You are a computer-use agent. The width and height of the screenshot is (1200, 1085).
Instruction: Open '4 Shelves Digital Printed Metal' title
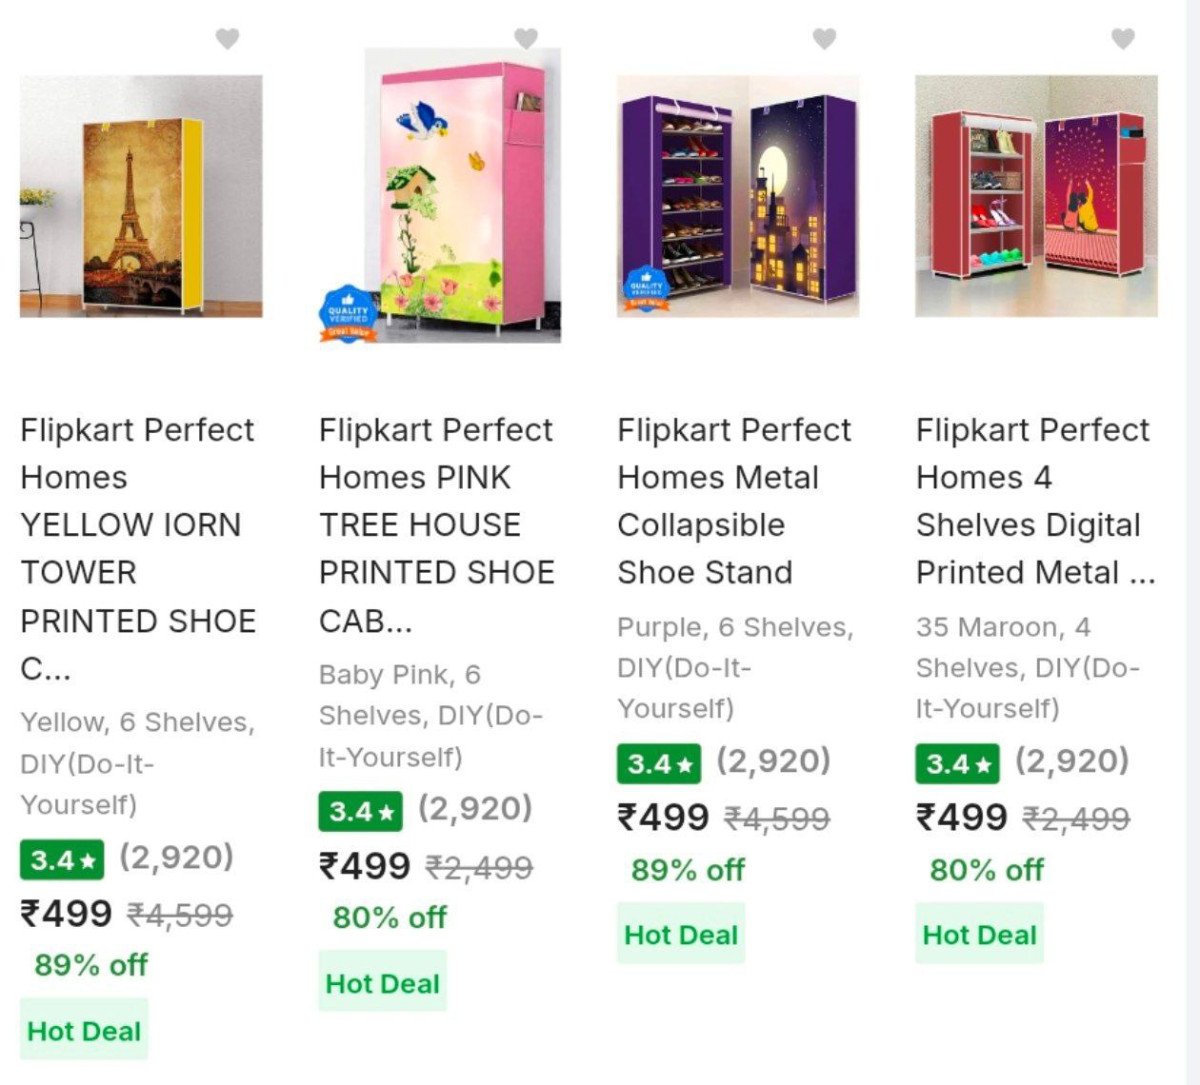pos(1033,501)
